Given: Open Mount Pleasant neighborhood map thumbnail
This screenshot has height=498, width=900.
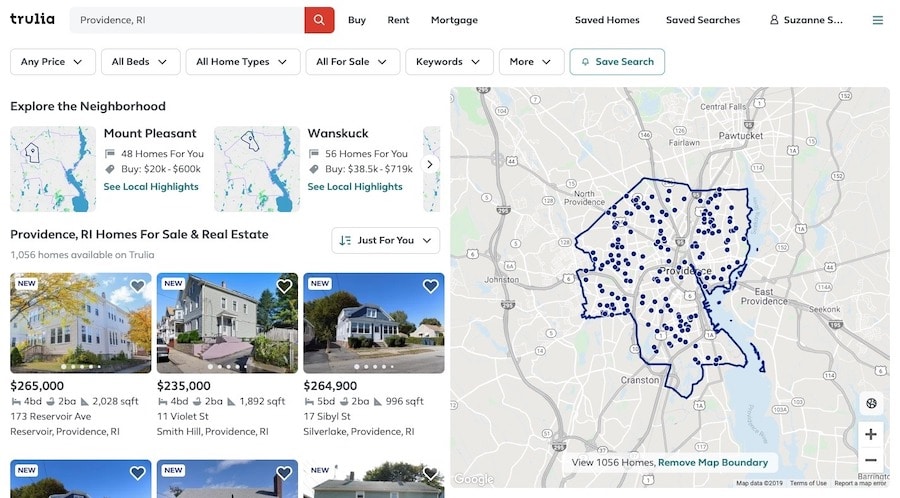Looking at the screenshot, I should (53, 168).
